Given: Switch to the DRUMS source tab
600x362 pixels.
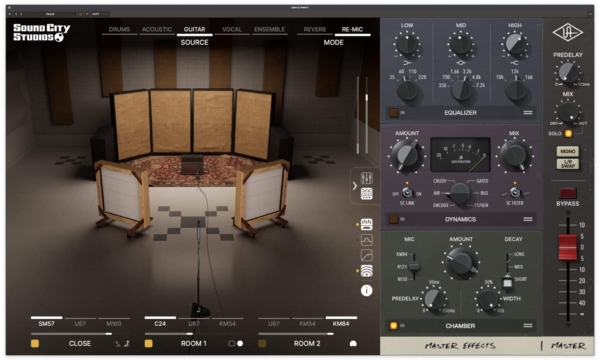Looking at the screenshot, I should pyautogui.click(x=119, y=29).
